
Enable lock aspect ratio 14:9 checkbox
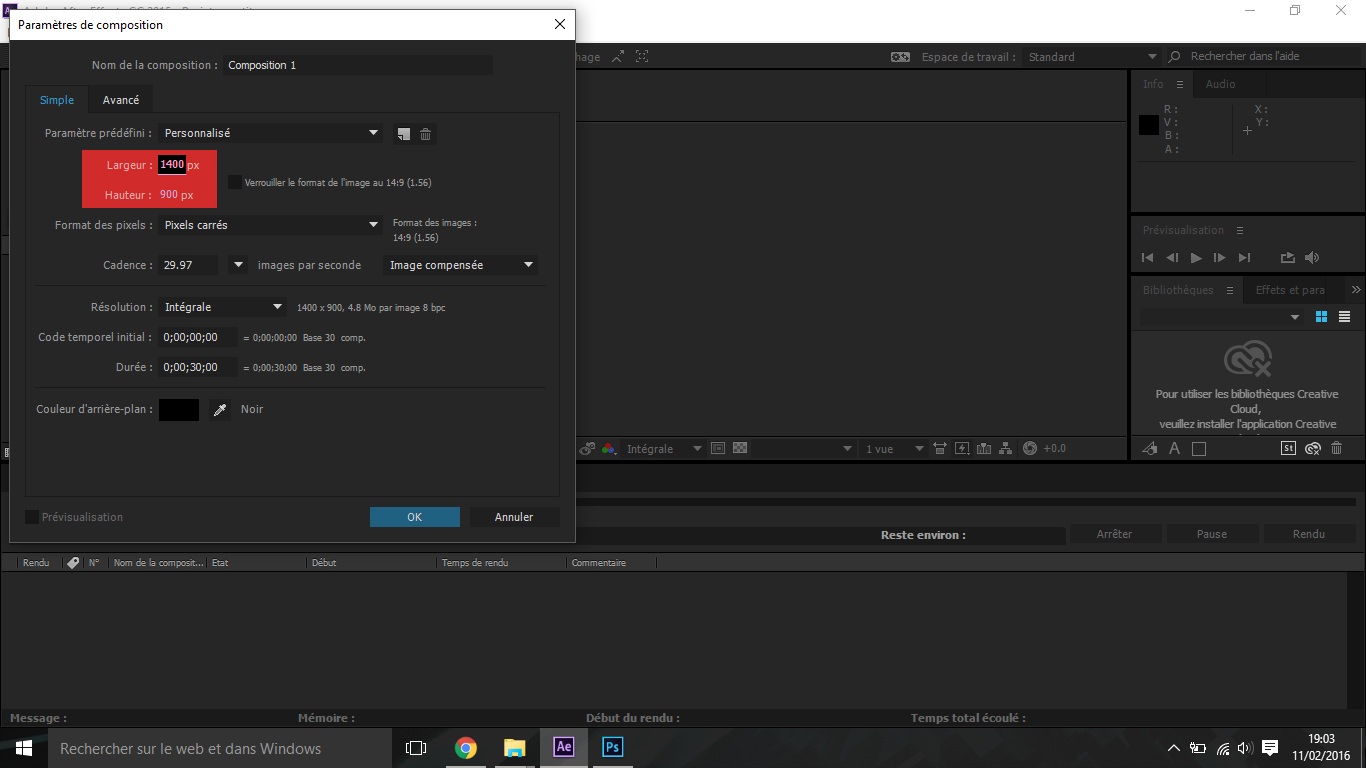(235, 182)
